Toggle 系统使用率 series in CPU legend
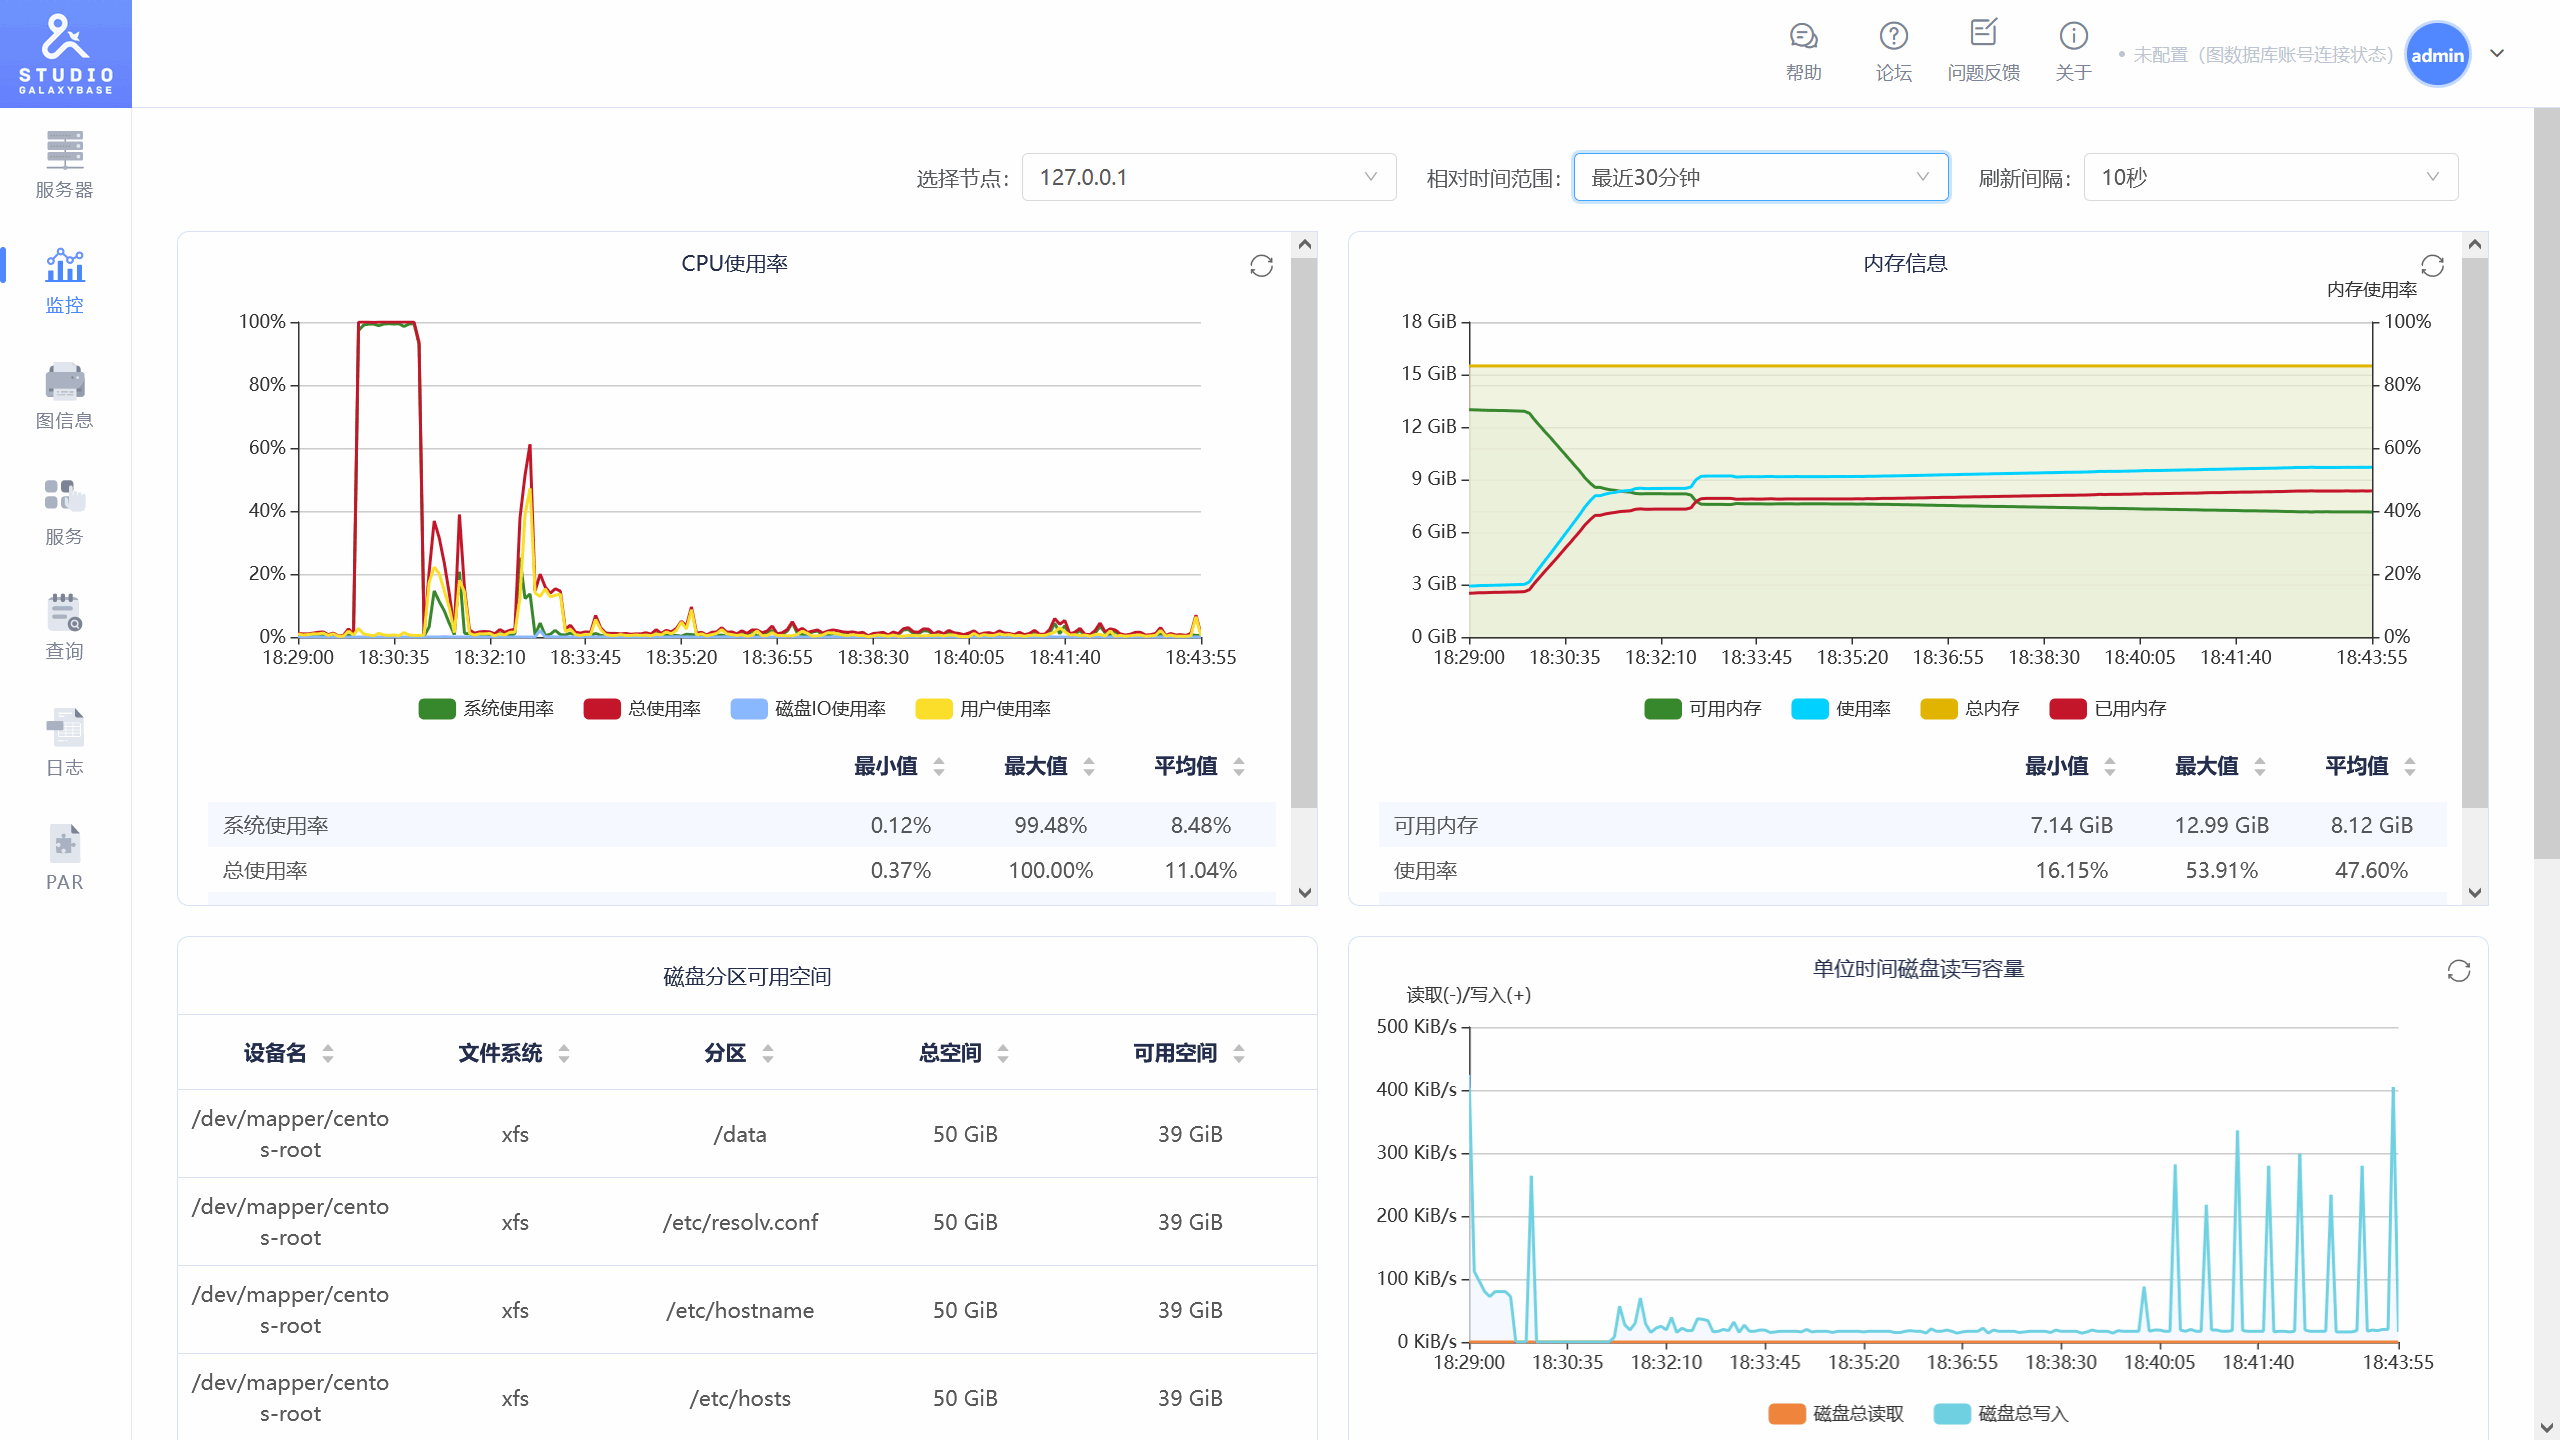 (486, 709)
